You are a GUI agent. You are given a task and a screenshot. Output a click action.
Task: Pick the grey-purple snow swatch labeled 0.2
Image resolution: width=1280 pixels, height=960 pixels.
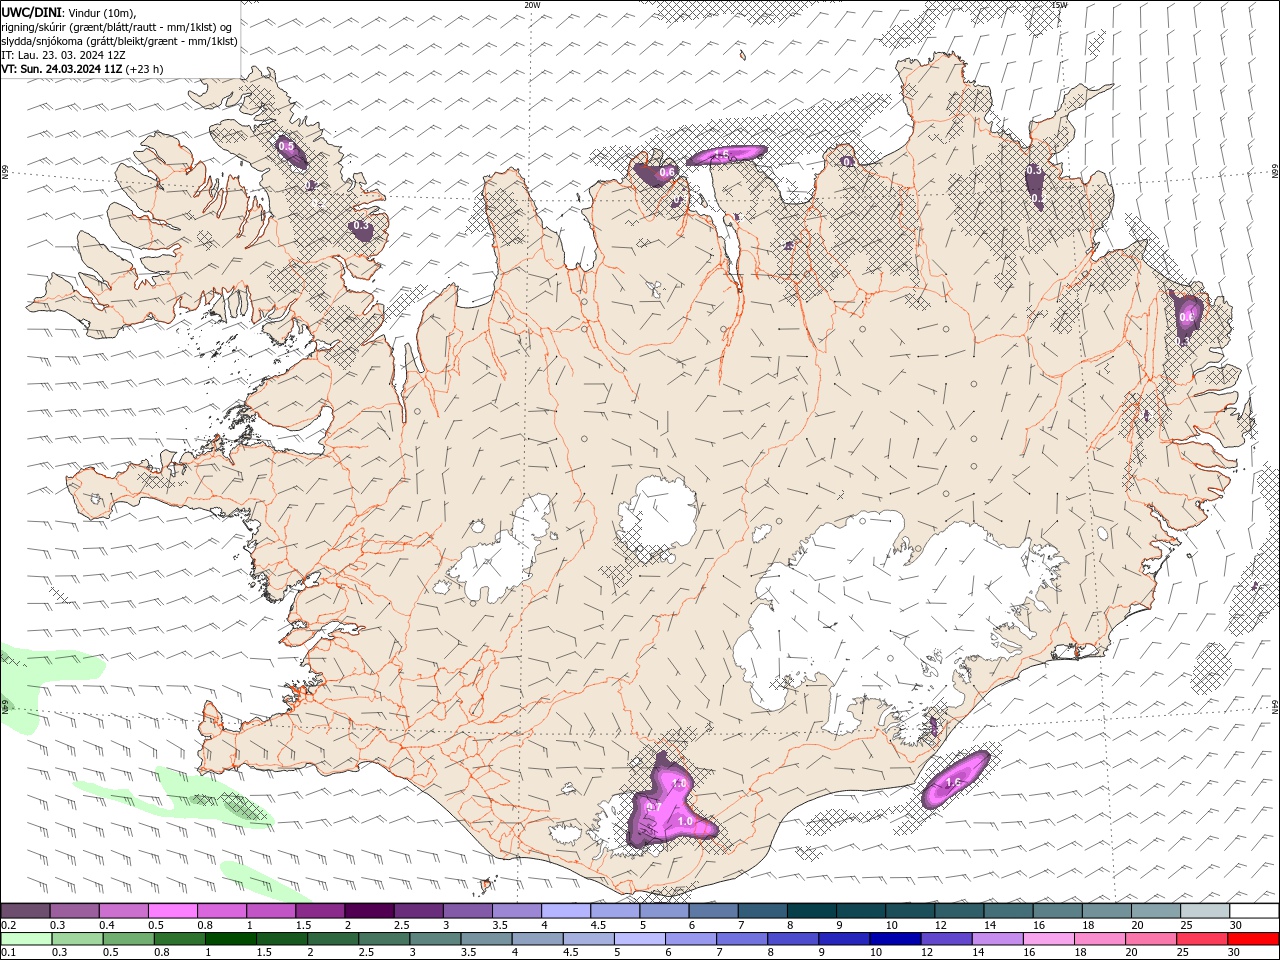pos(25,911)
